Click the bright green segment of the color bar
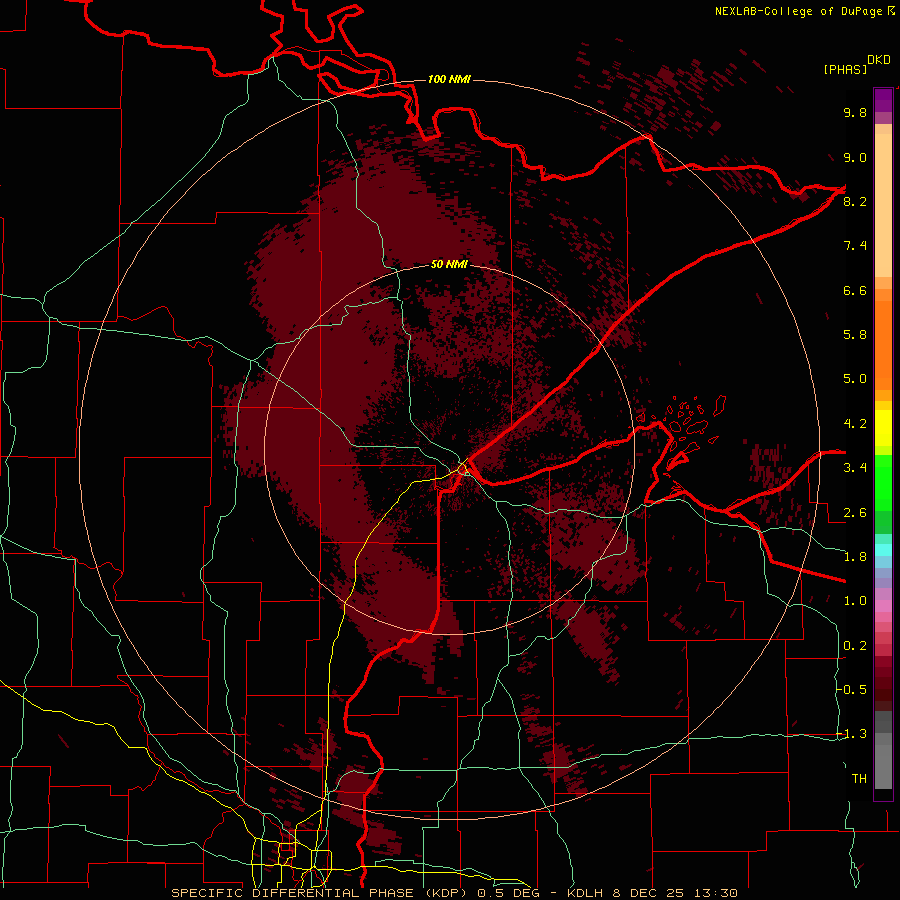Screen dimensions: 900x900 coord(883,483)
